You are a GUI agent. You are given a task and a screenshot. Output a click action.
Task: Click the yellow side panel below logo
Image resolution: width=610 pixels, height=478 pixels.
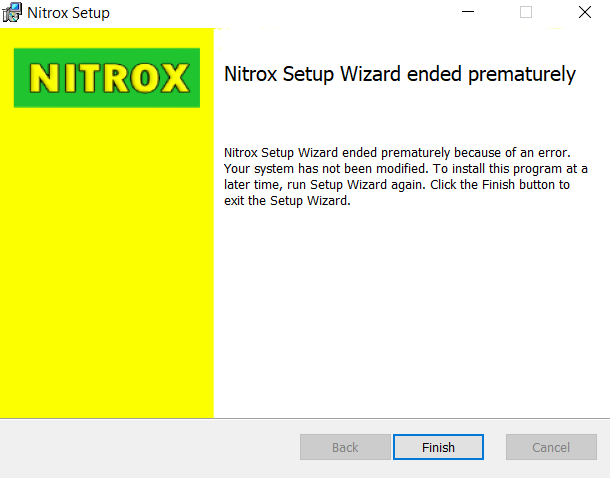click(107, 263)
